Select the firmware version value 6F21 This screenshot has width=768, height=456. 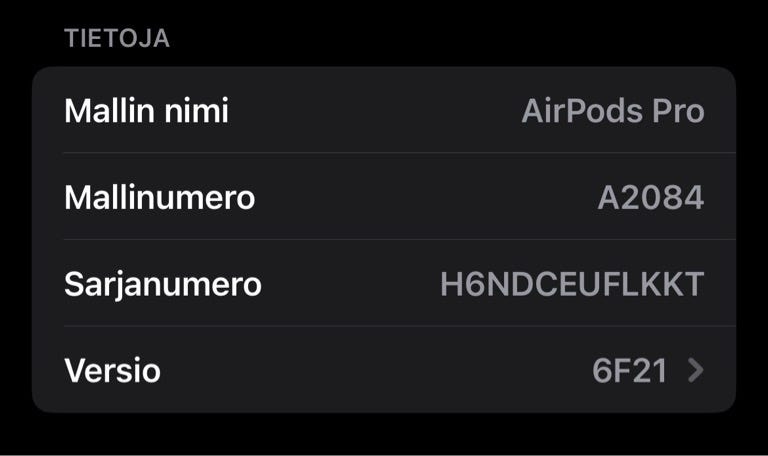(629, 371)
